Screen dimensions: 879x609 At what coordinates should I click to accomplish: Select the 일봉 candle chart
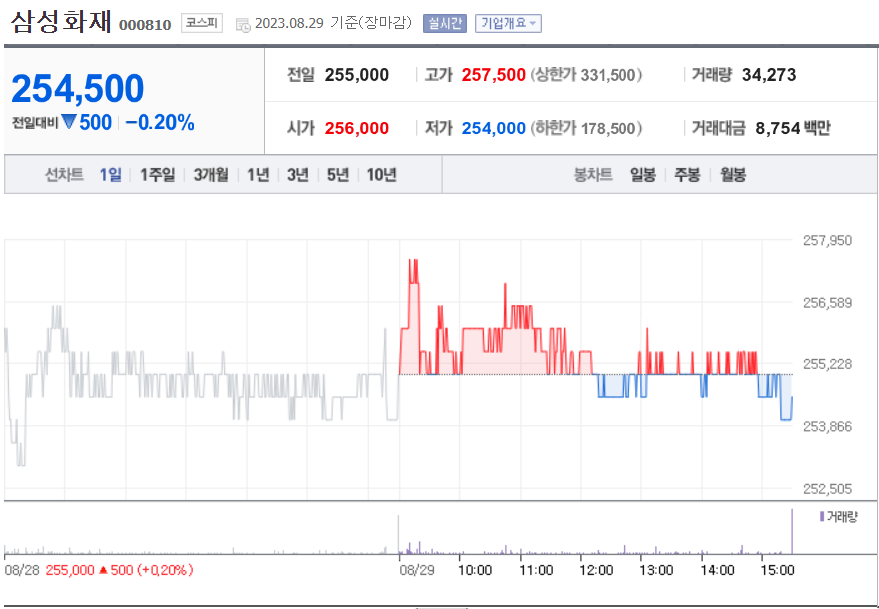(x=642, y=175)
